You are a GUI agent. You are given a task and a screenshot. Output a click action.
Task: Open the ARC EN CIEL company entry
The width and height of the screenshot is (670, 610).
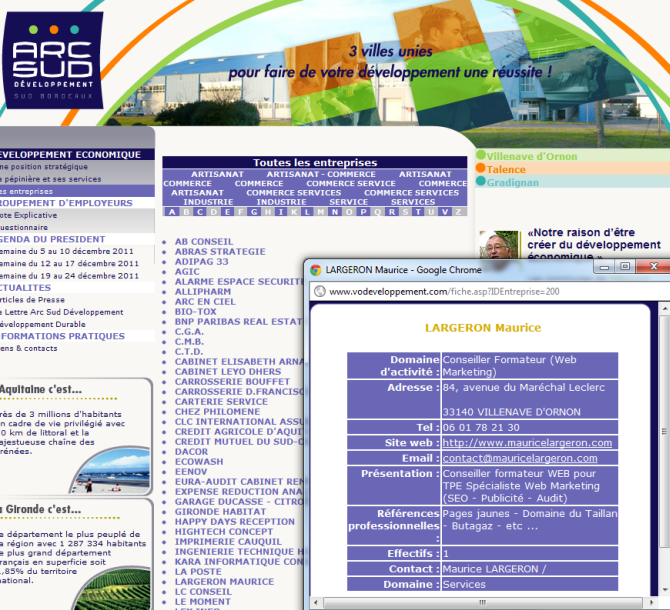tap(205, 302)
